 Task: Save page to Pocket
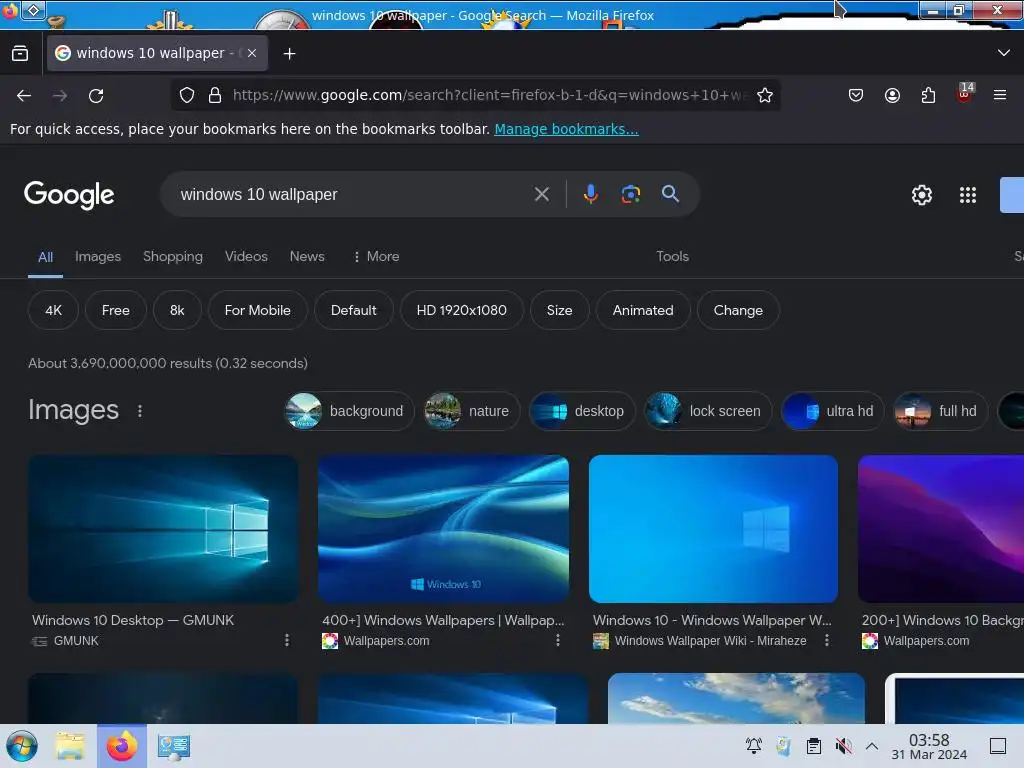click(x=856, y=95)
